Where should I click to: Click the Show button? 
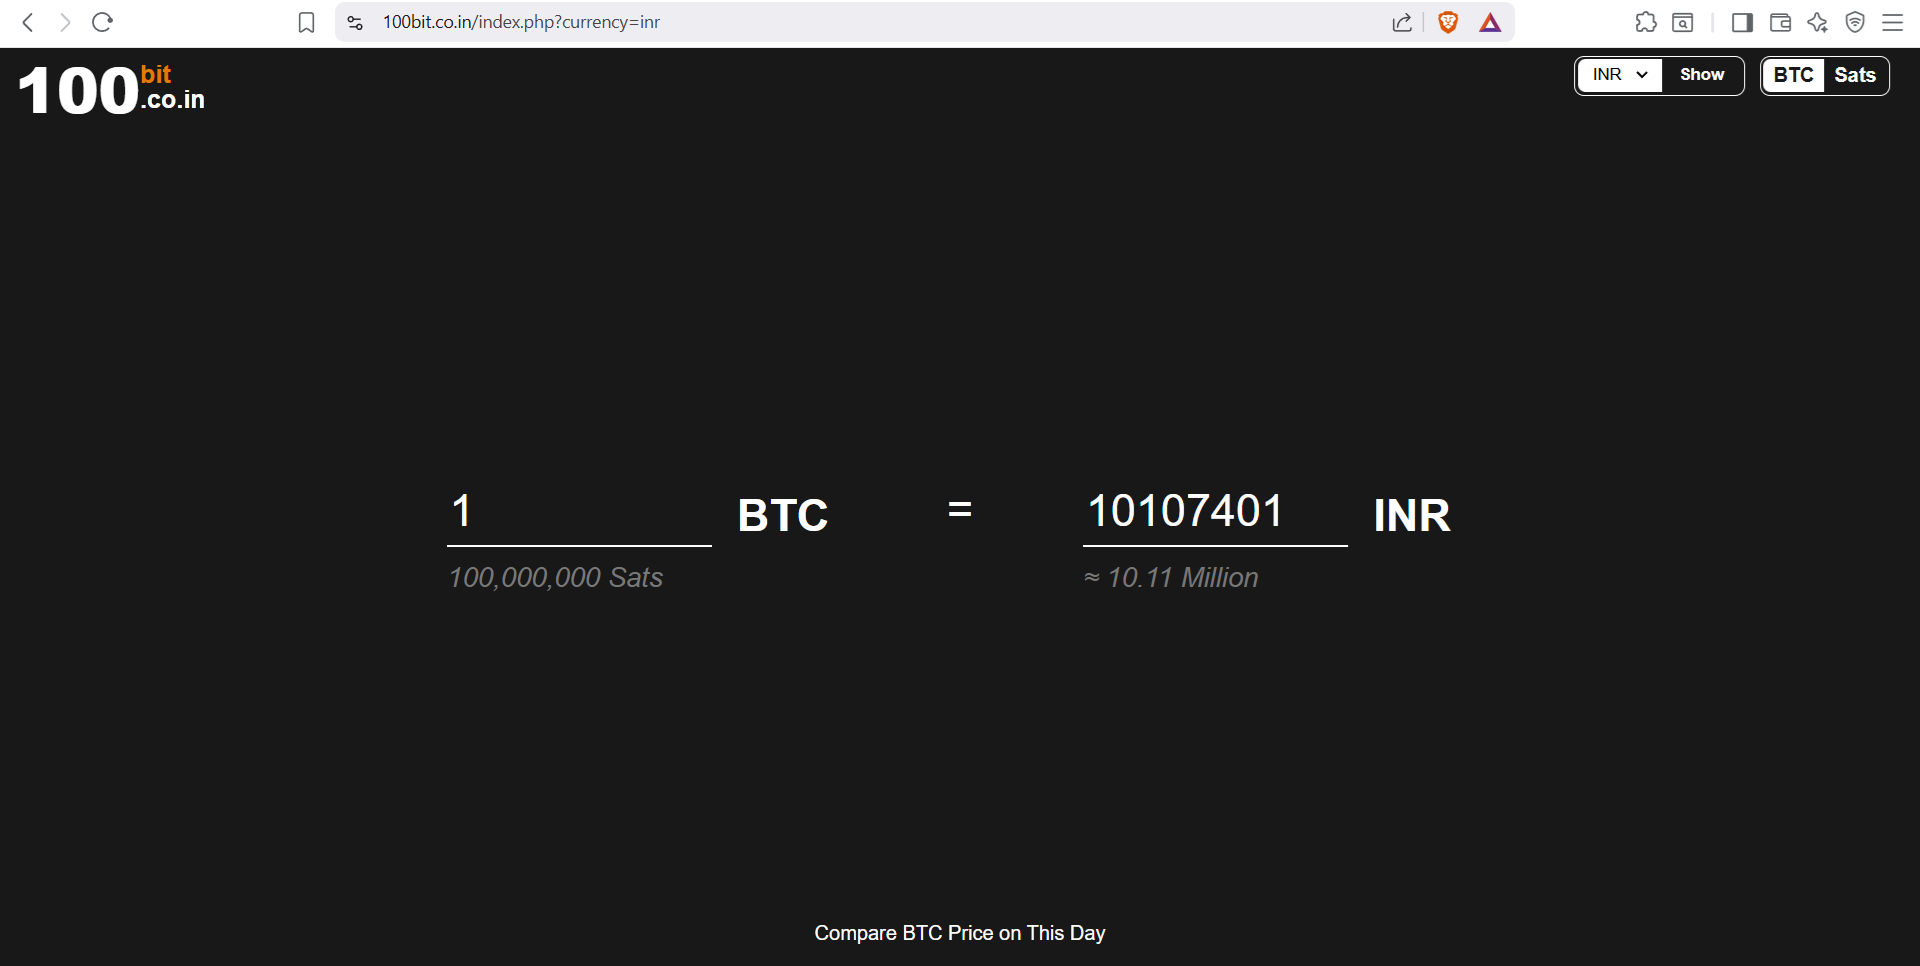click(1702, 75)
